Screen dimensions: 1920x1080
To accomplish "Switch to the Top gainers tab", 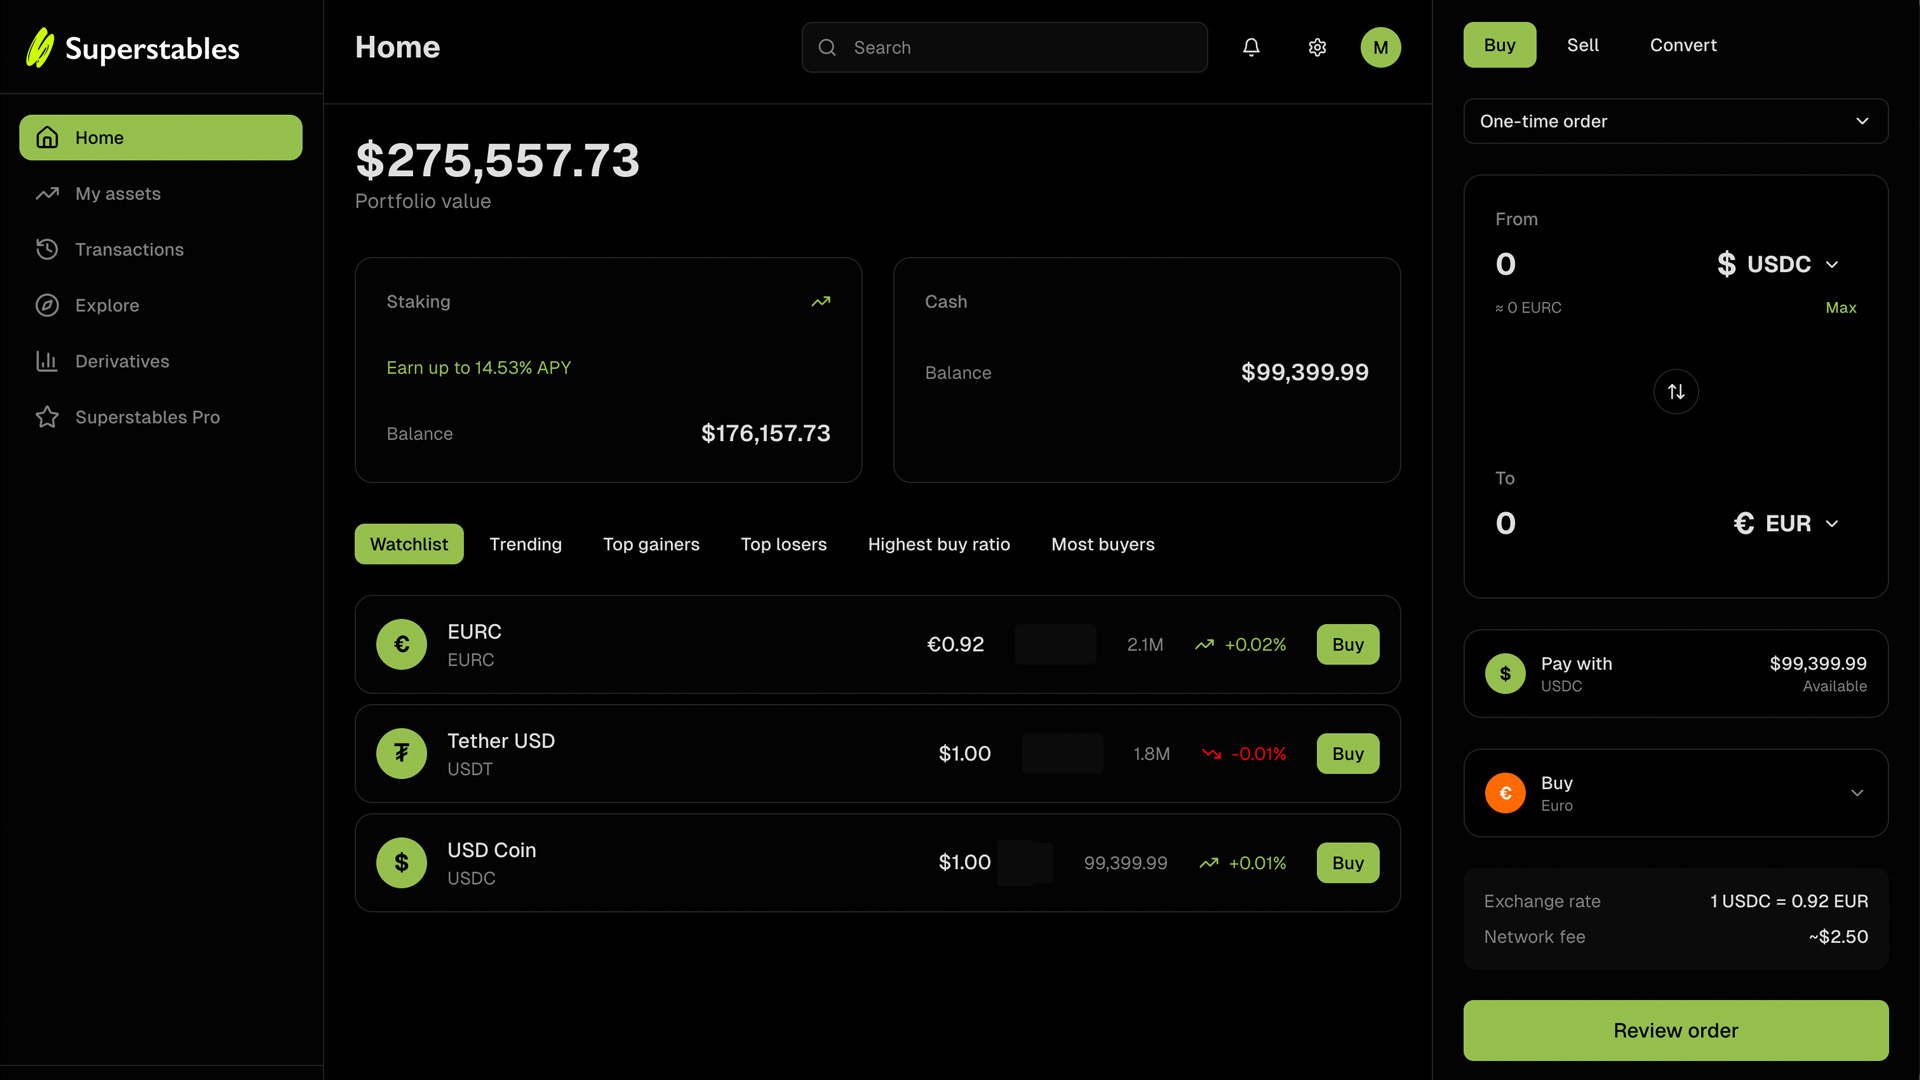I will pos(651,544).
